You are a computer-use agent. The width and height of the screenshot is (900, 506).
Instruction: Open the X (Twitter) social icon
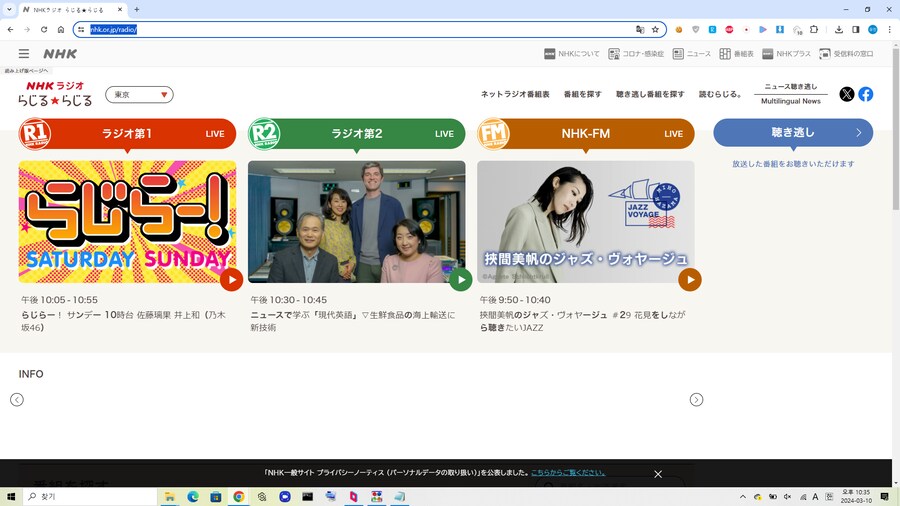point(847,94)
